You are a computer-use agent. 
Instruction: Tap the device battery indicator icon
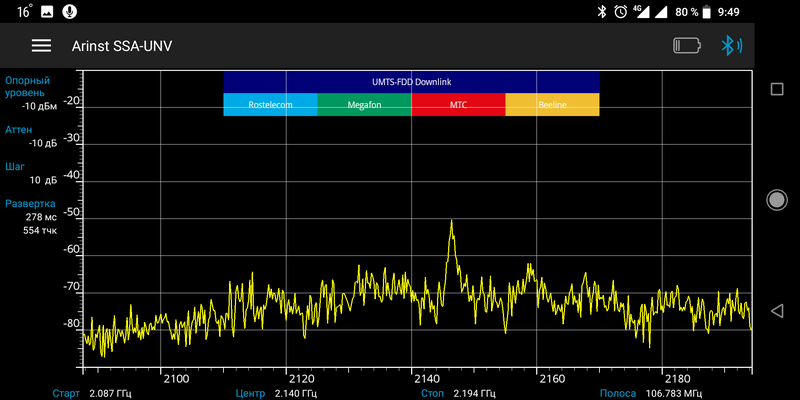point(688,46)
